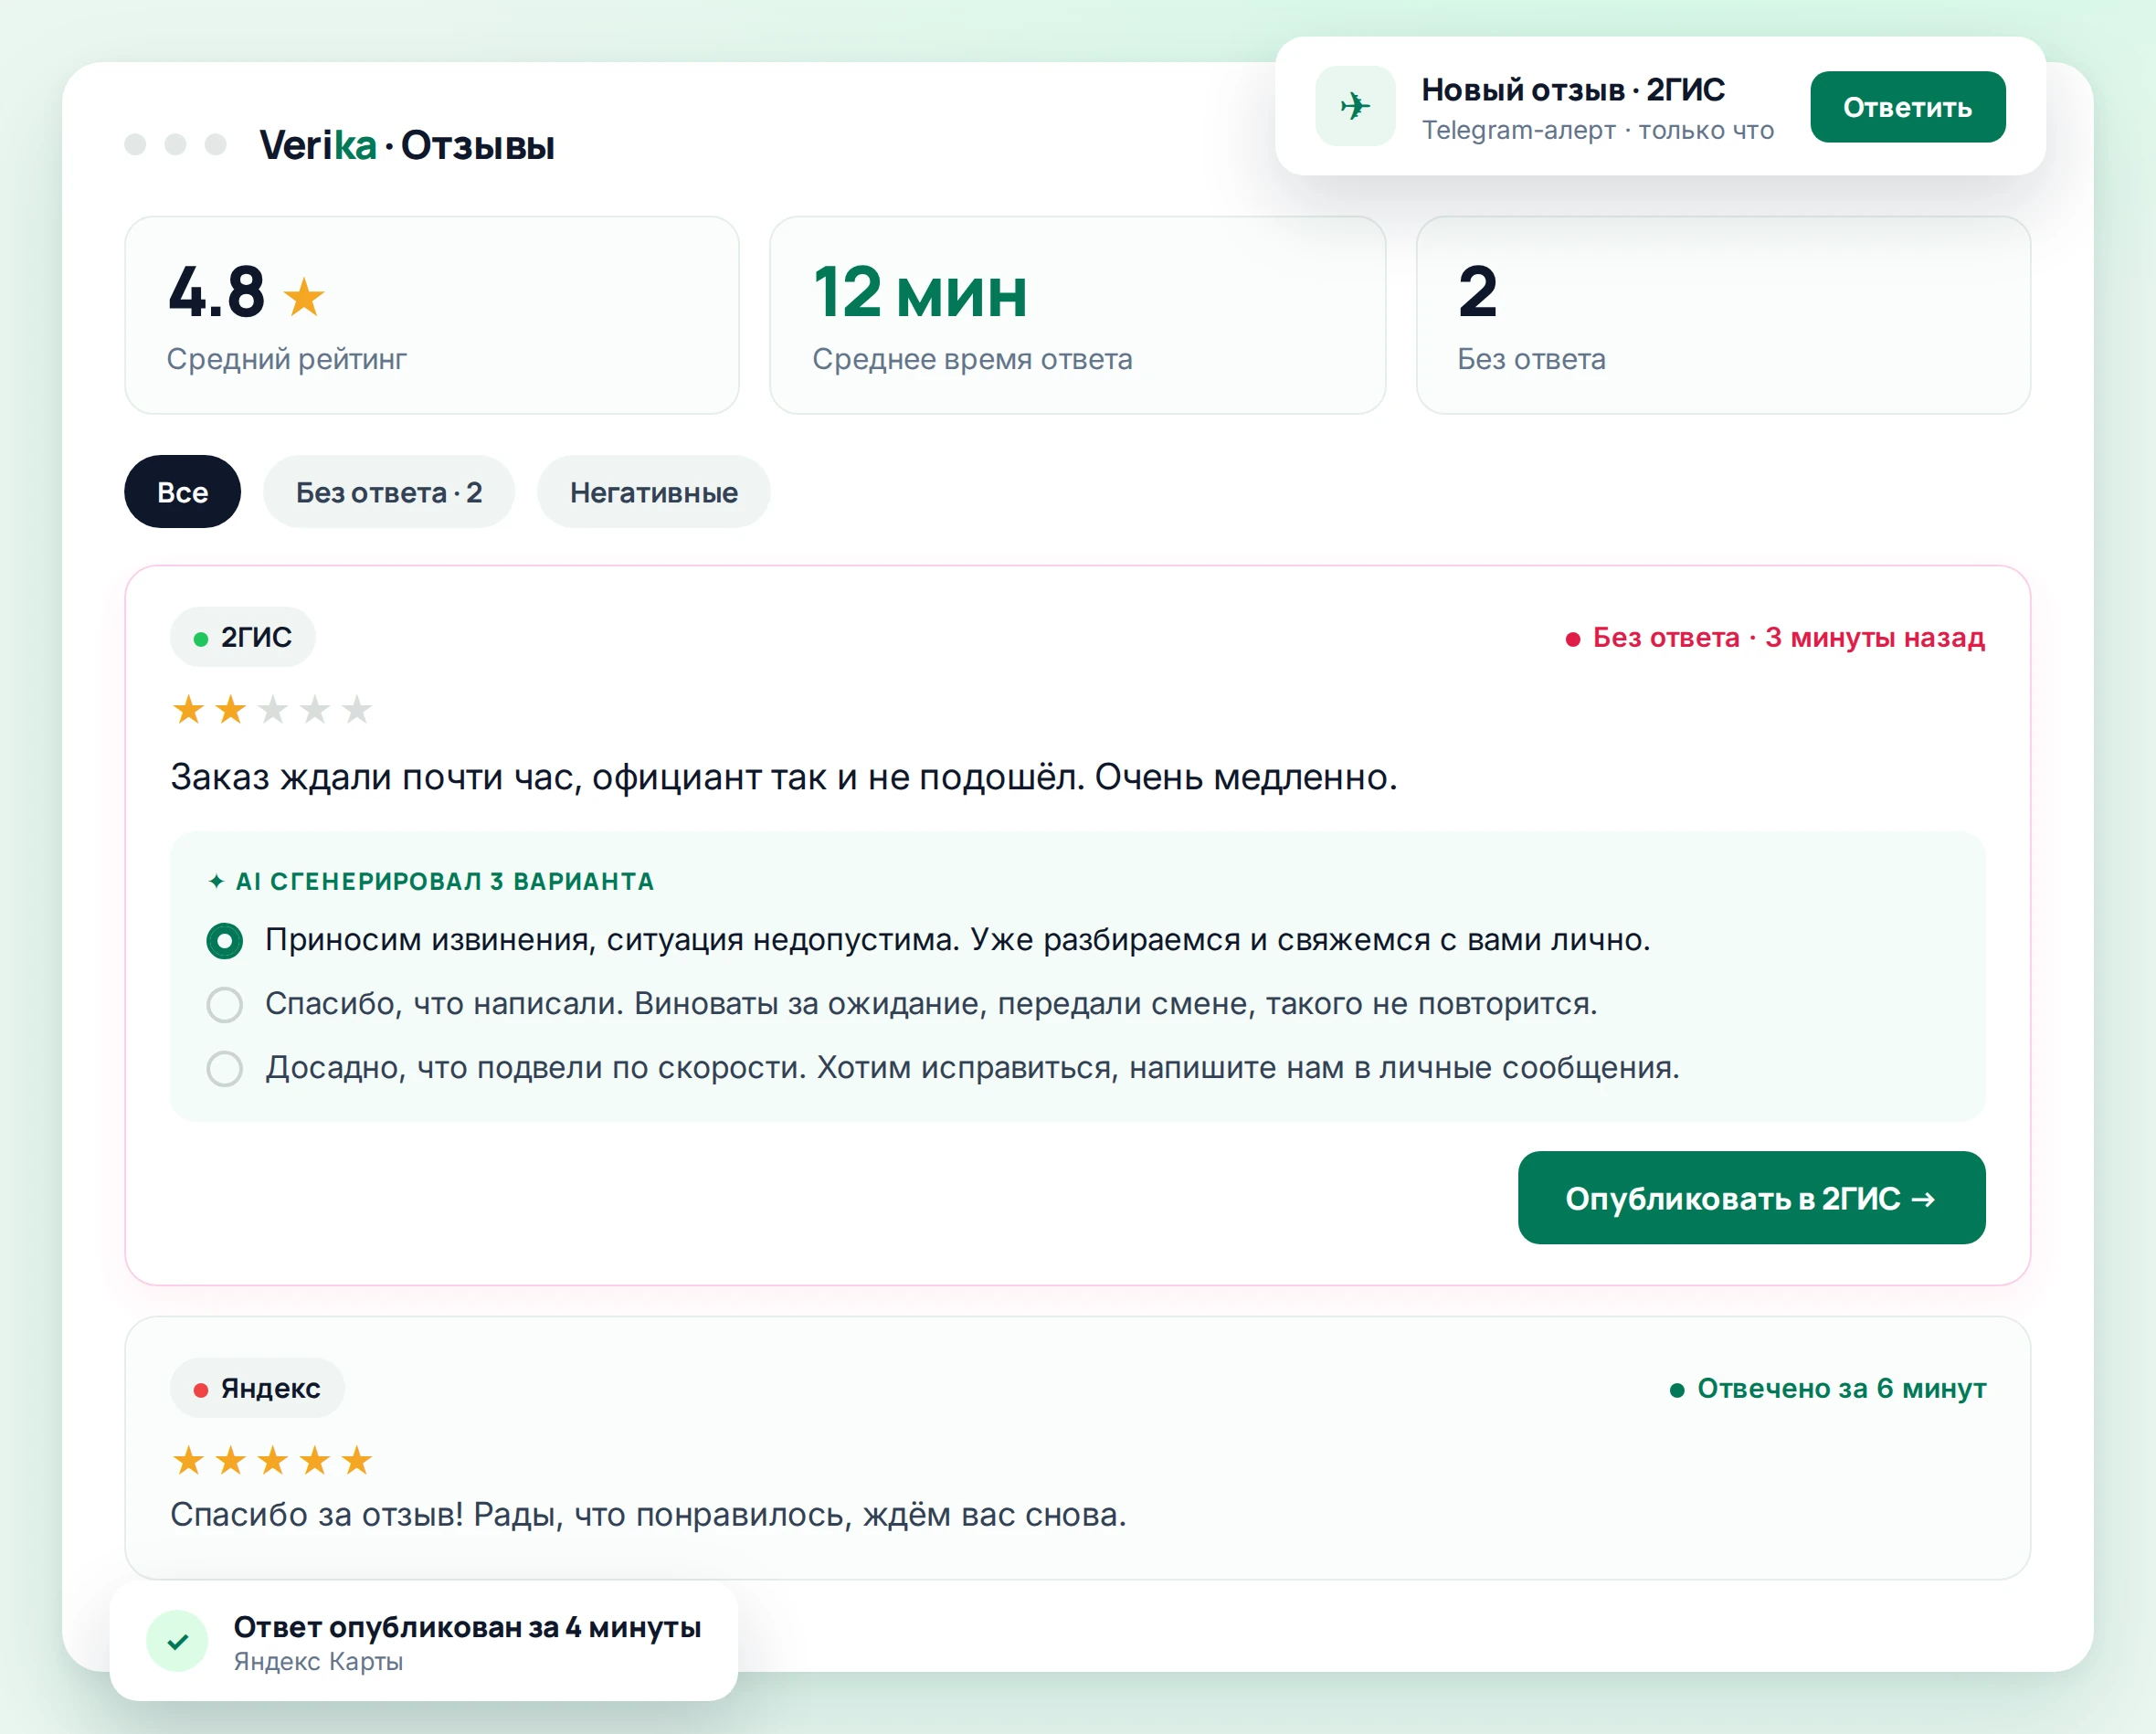2156x1734 pixels.
Task: Click the reply text Спасибо за отзыв!
Action: click(648, 1515)
